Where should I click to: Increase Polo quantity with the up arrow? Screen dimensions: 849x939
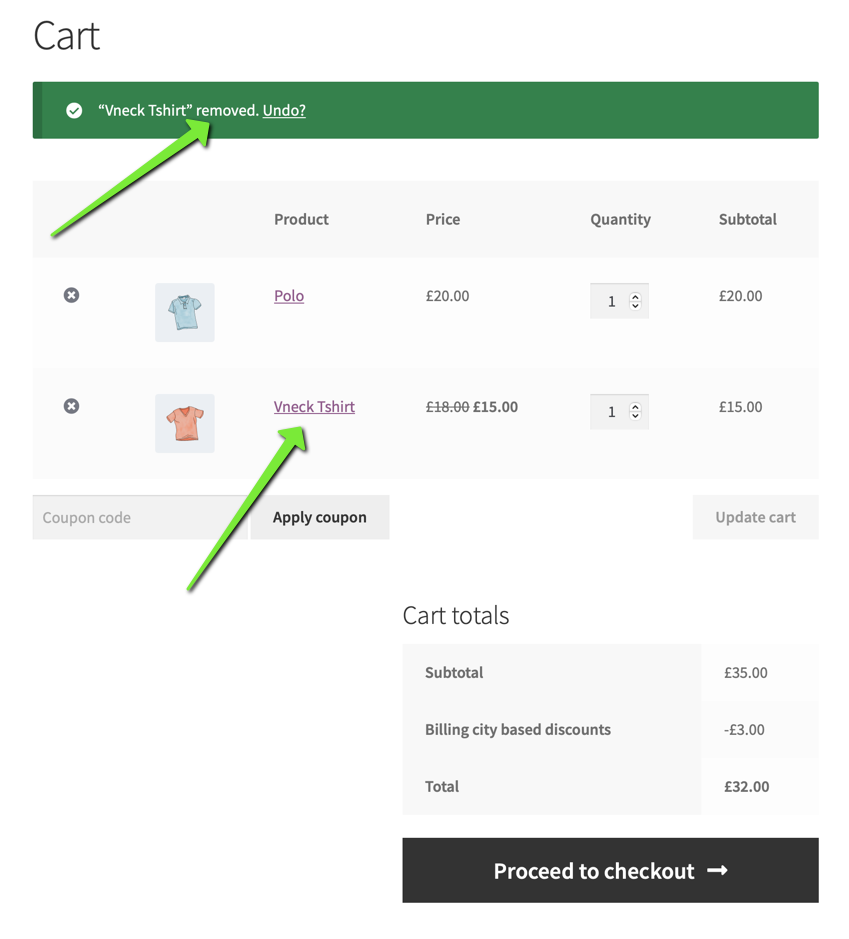(635, 296)
